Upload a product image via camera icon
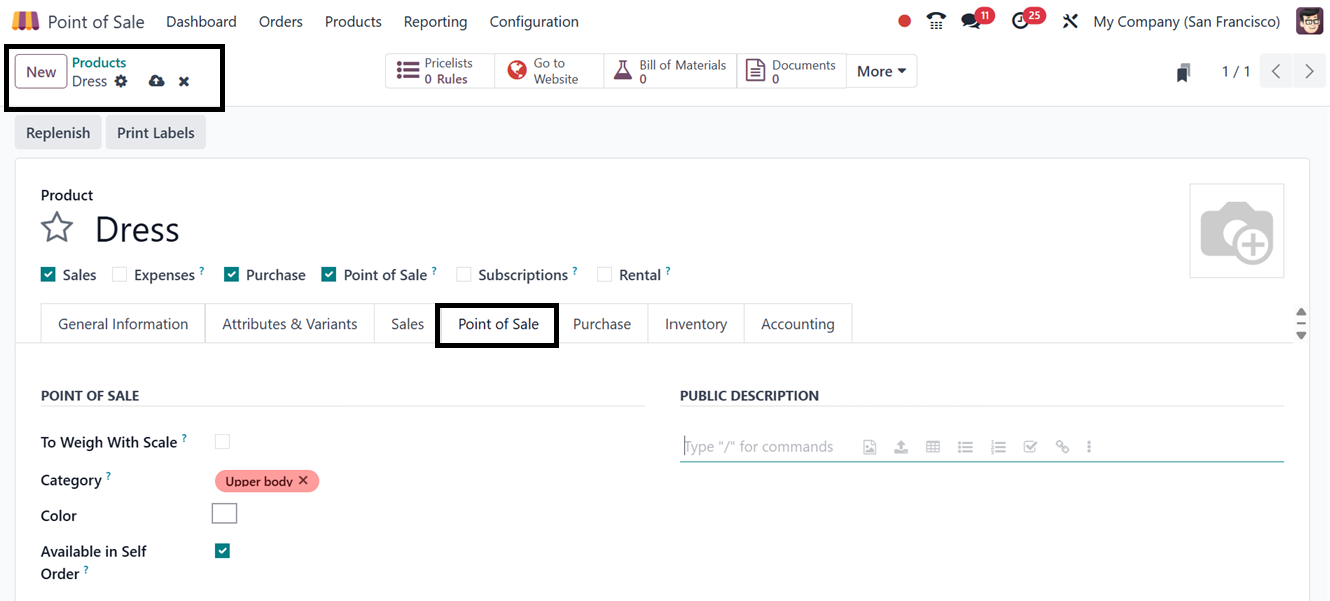This screenshot has width=1330, height=601. [1236, 231]
